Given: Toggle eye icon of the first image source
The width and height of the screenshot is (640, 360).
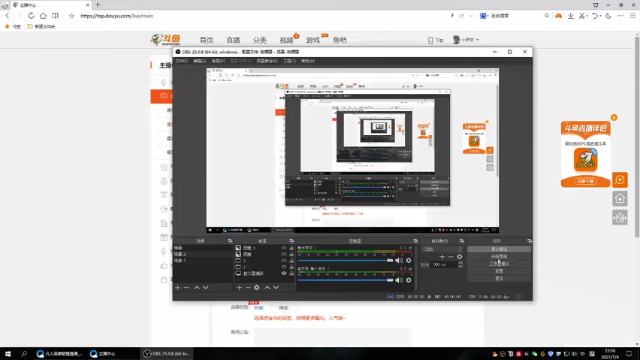Looking at the screenshot, I should coord(284,248).
